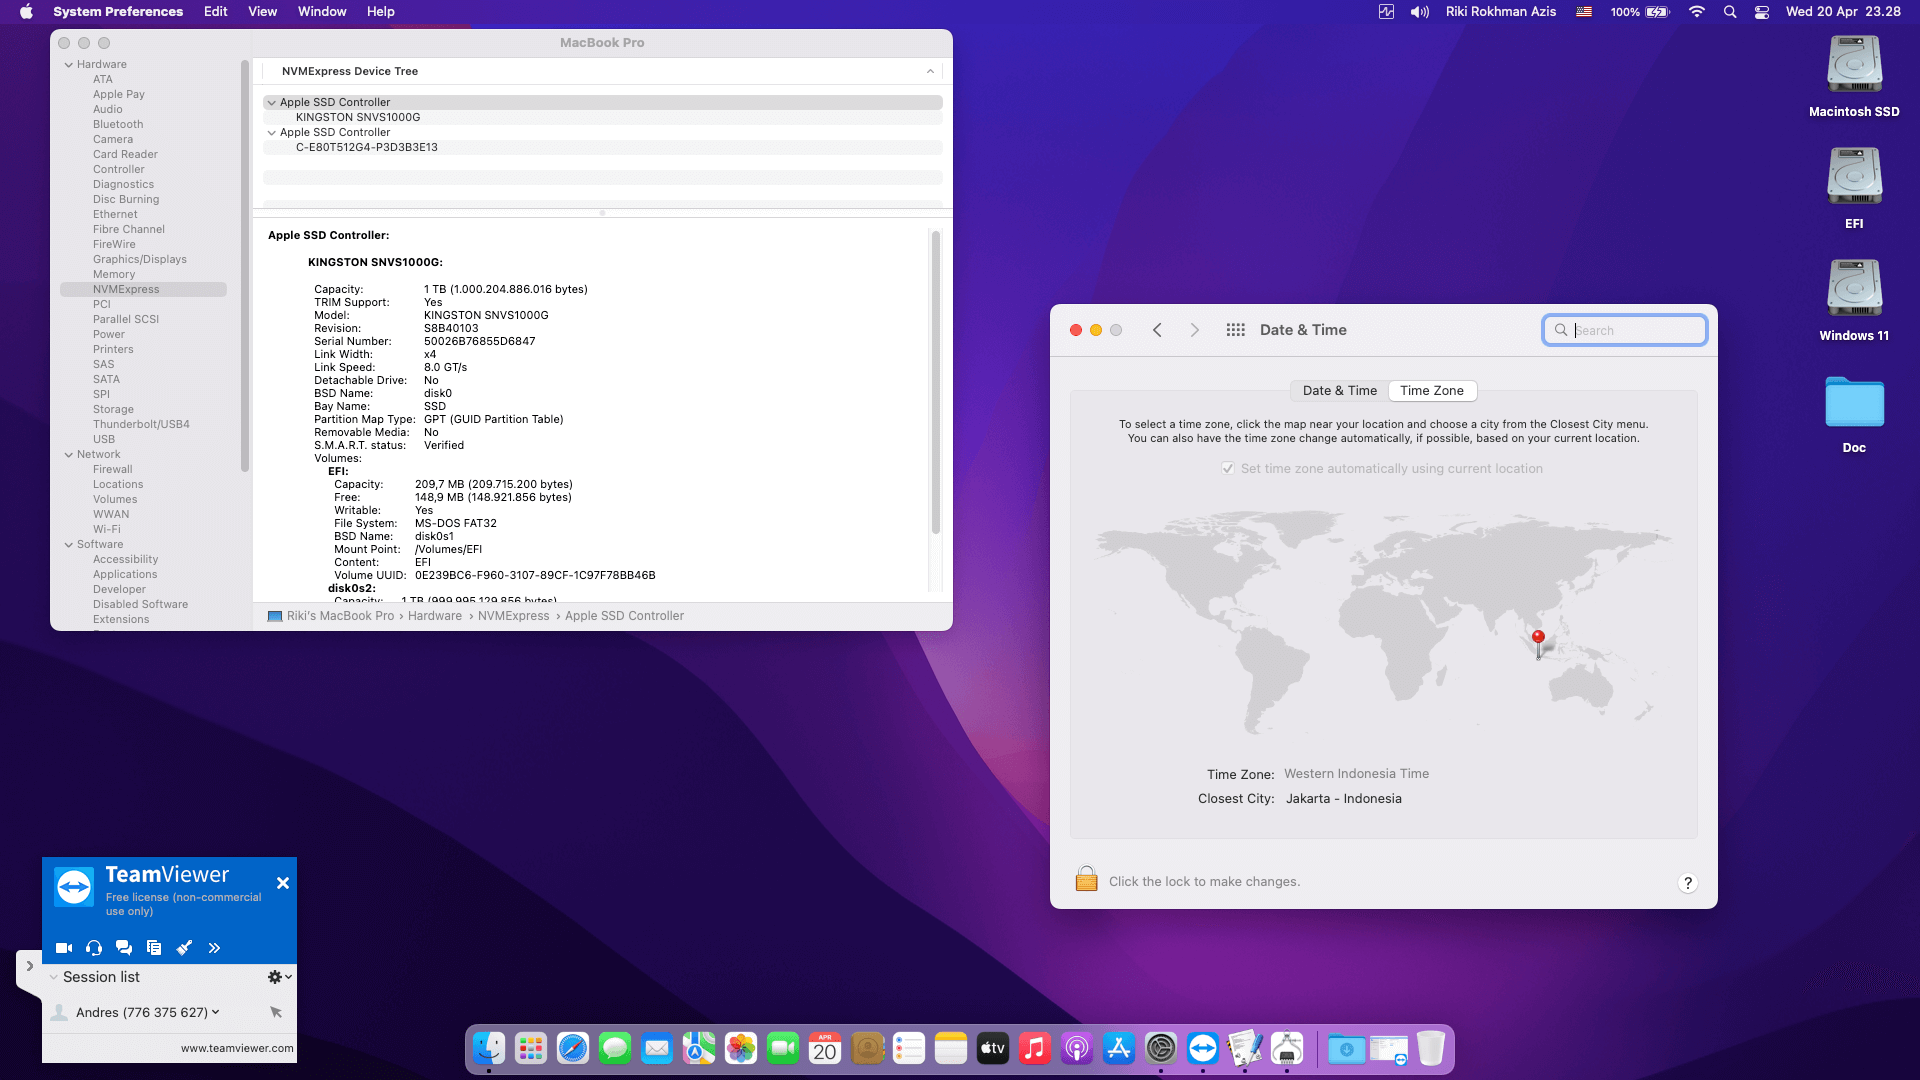Click the NVMExpress Device Tree sort chevron
1920x1080 pixels.
[x=930, y=72]
